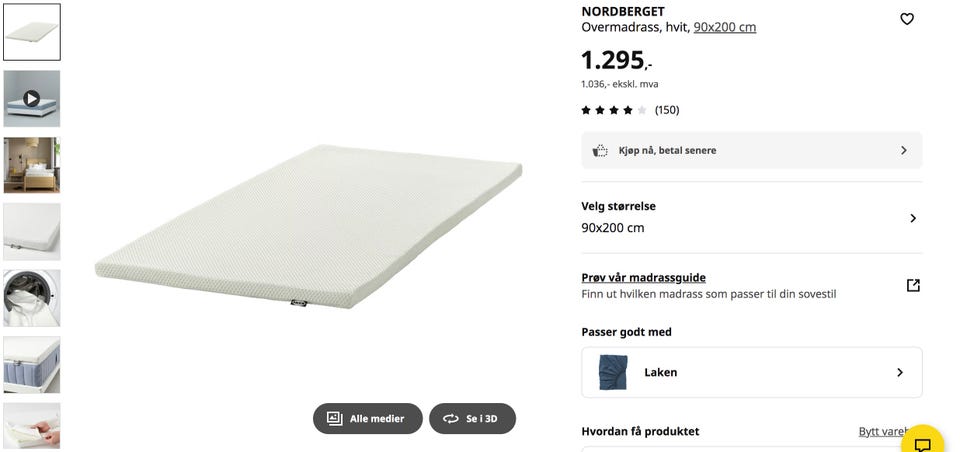Image resolution: width=960 pixels, height=452 pixels.
Task: Add NORDBERGET to favorites with heart icon
Action: (907, 19)
